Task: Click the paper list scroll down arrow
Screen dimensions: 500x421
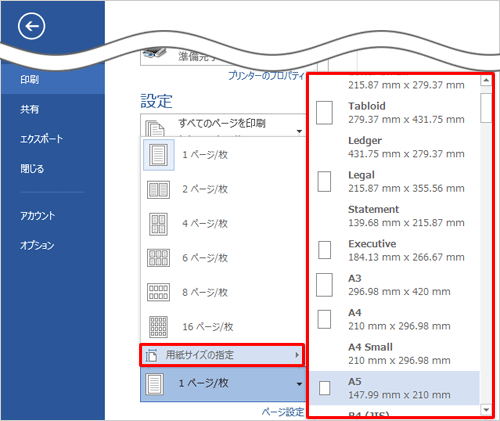Action: (x=486, y=409)
